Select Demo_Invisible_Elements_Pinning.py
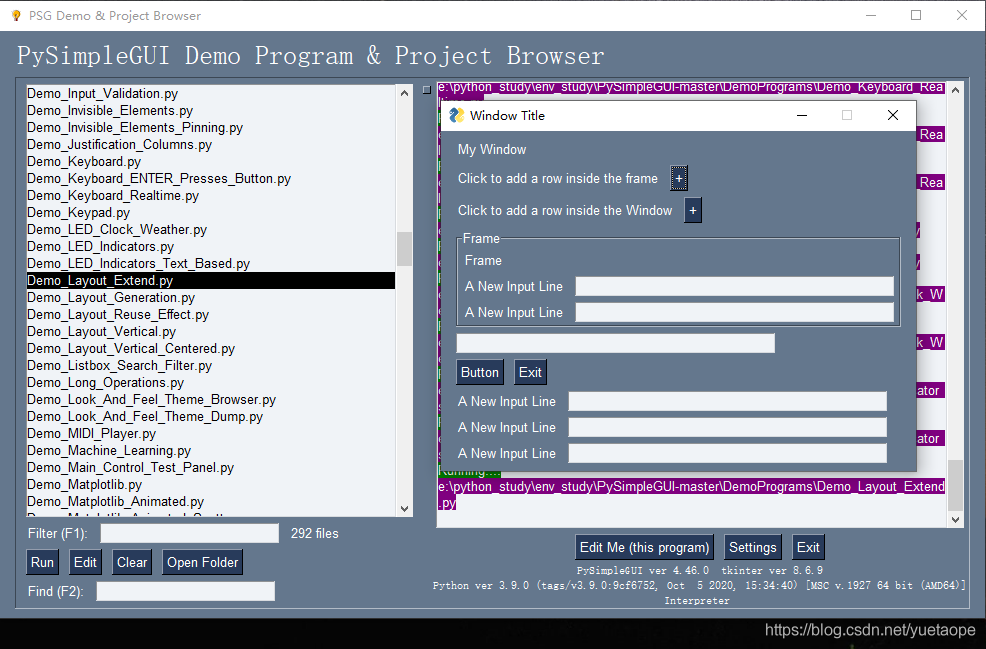This screenshot has width=986, height=649. [211, 127]
